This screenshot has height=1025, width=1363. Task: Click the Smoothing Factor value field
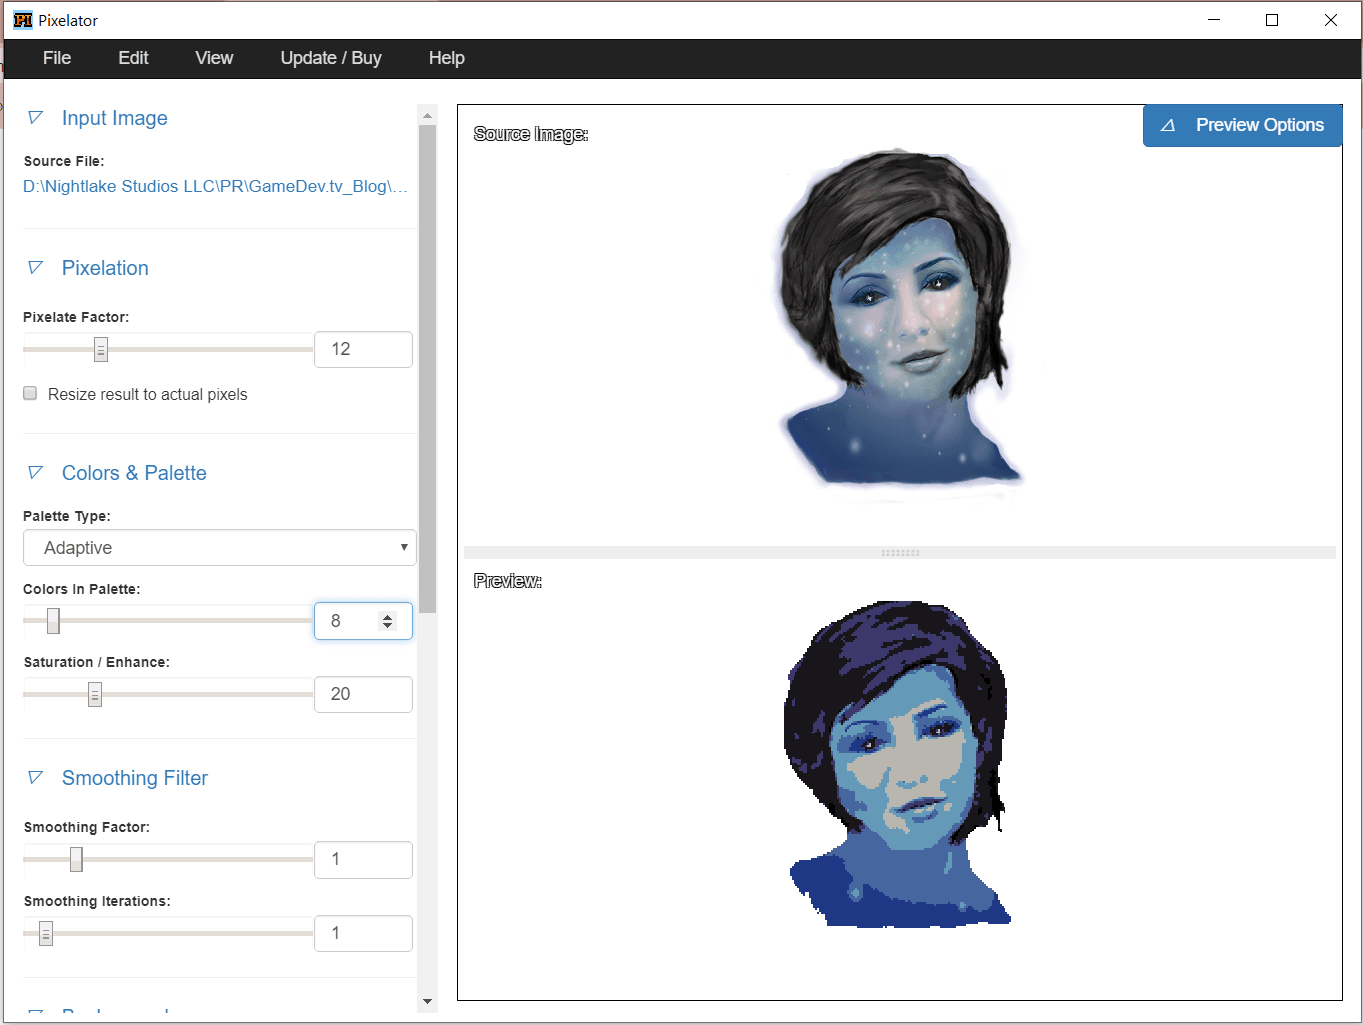click(x=363, y=860)
